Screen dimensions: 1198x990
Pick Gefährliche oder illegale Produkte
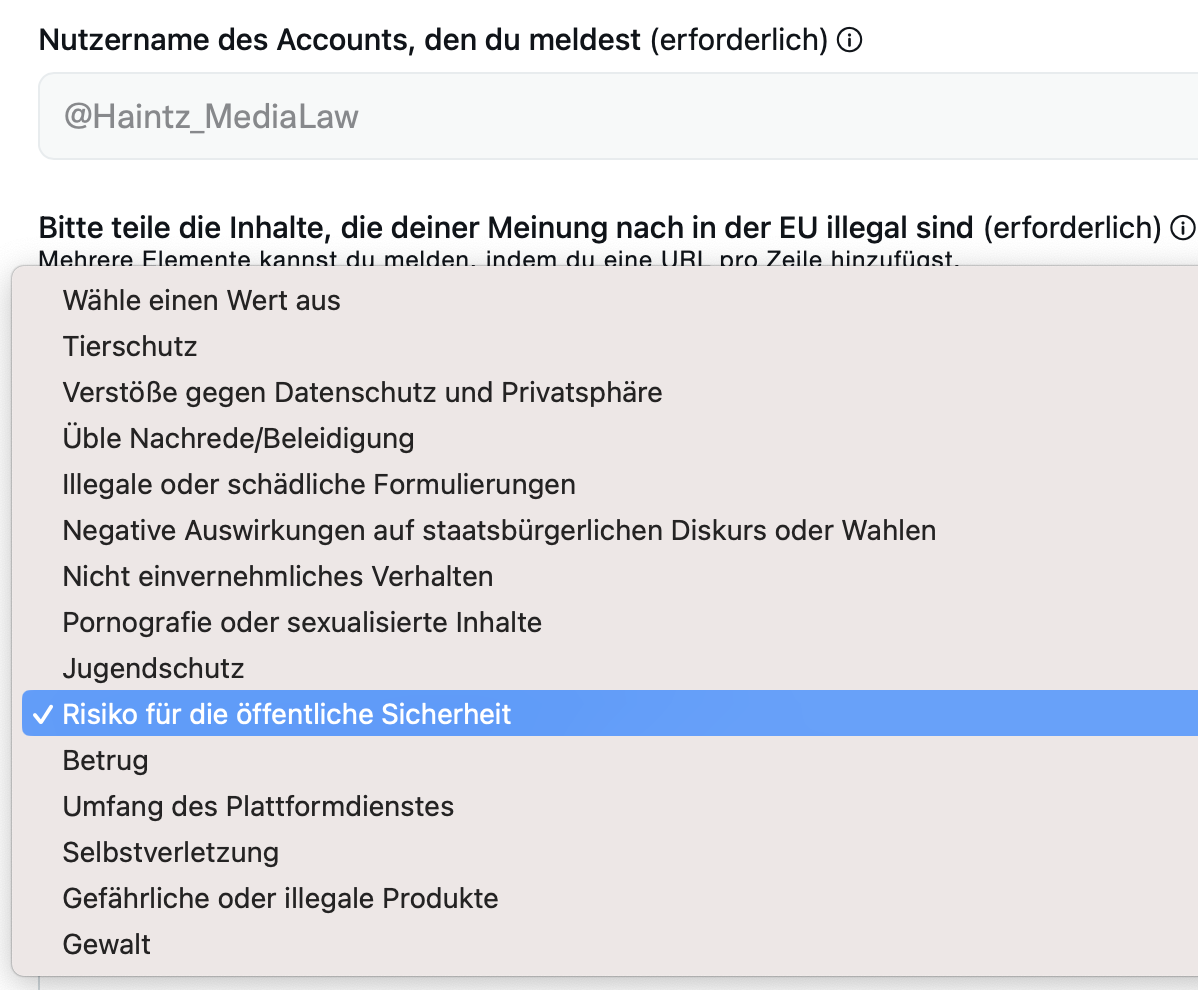coord(280,898)
